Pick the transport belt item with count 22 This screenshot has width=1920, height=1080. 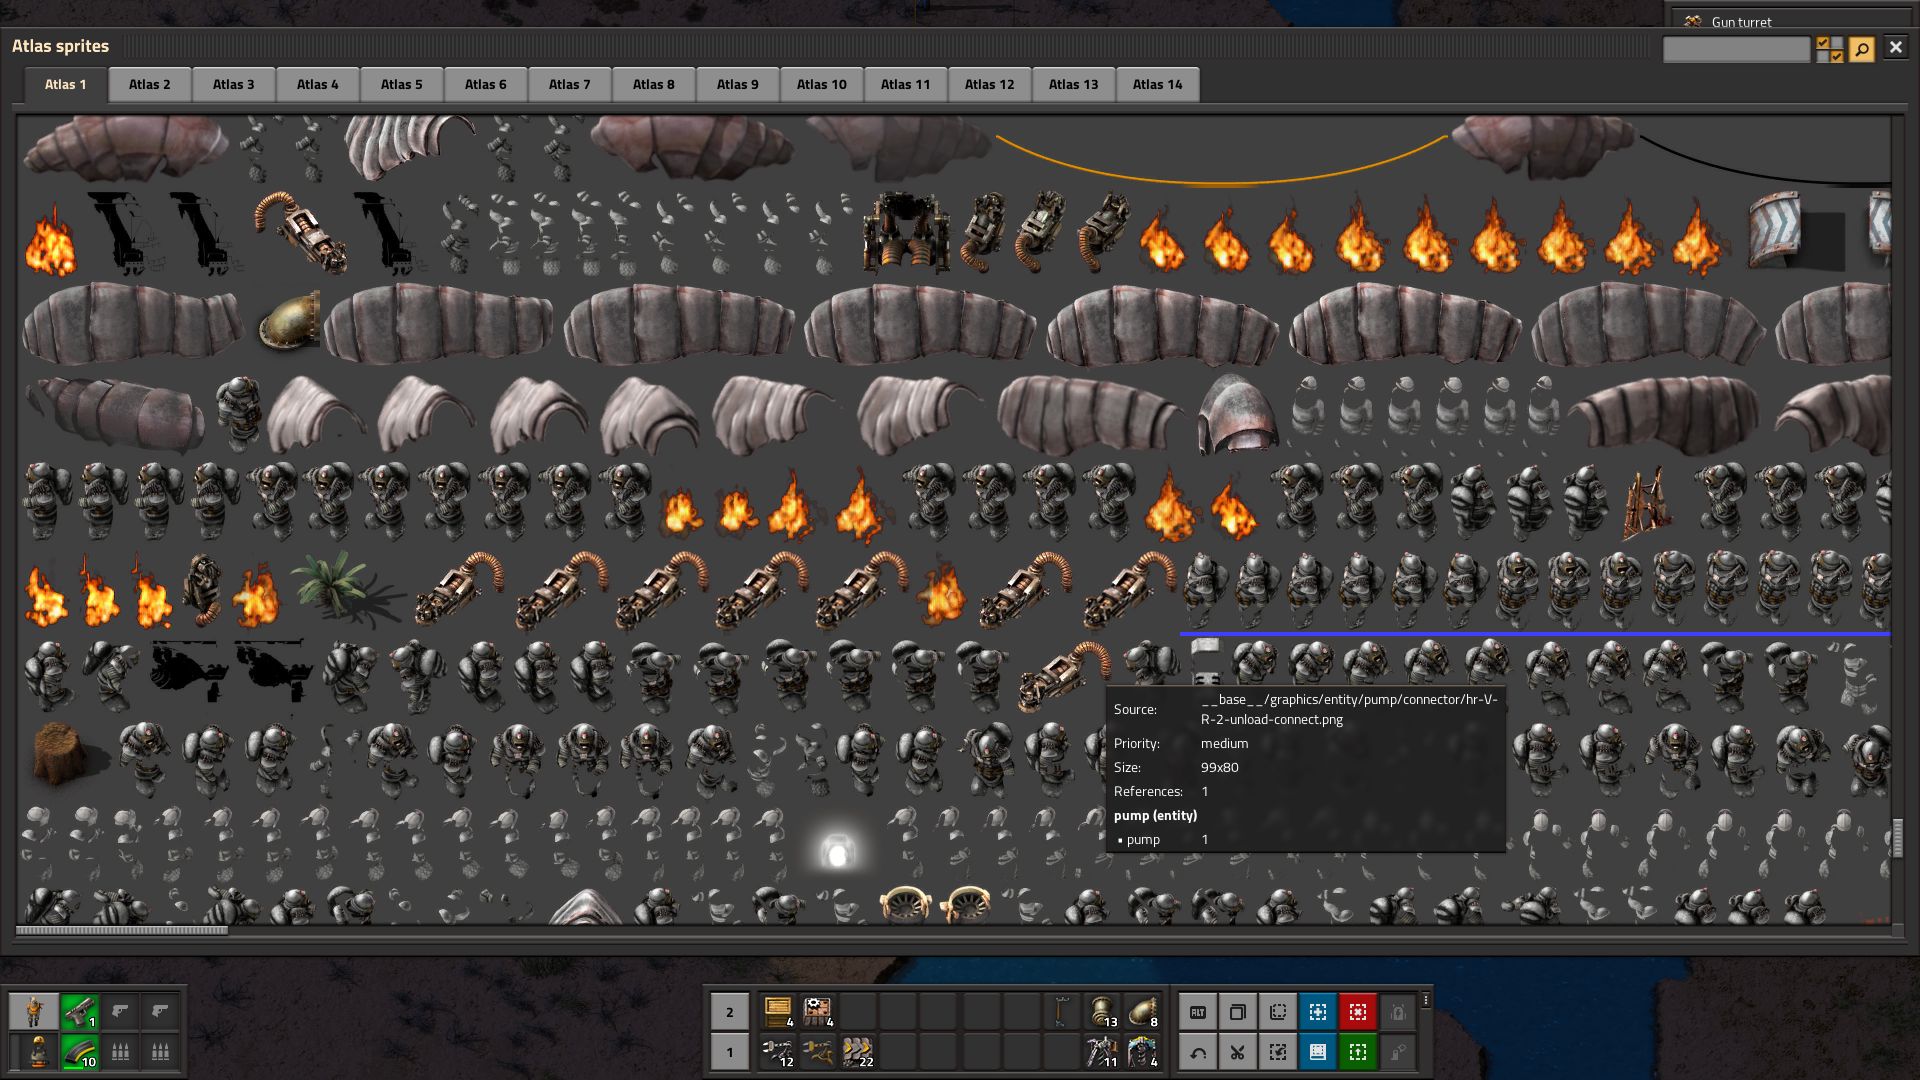[x=858, y=1052]
